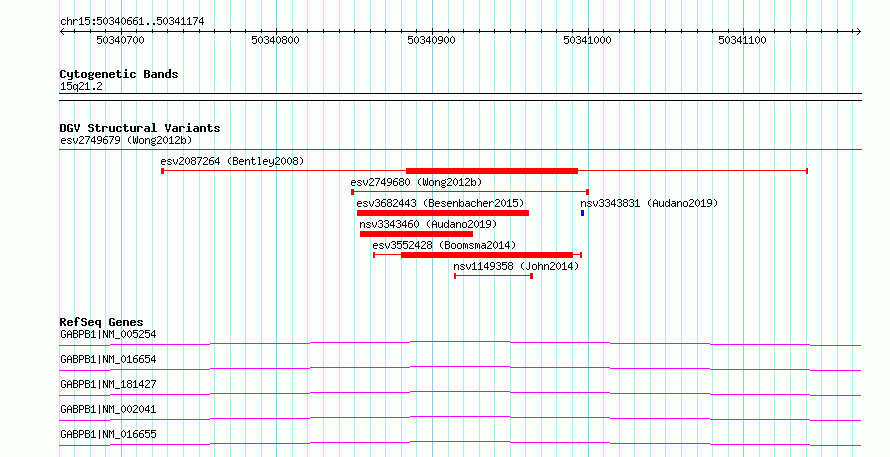Click the esv2749679 red variant line
890x457 pixels.
click(460, 150)
